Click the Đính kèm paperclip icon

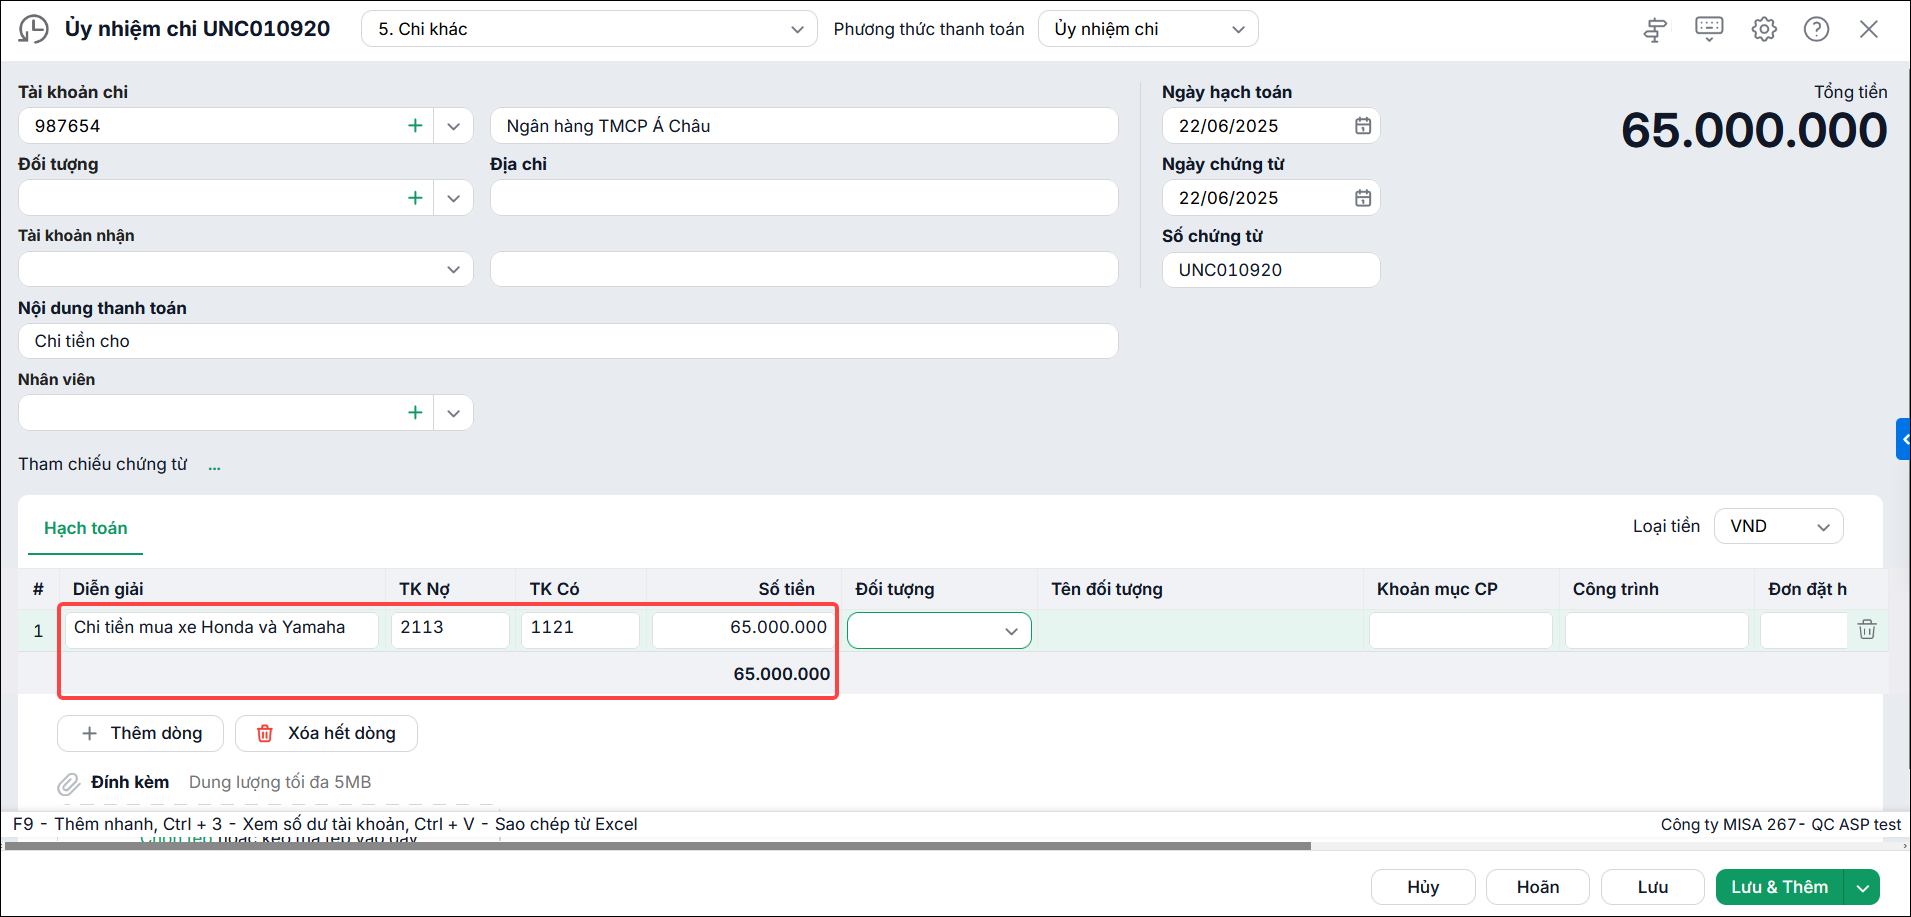pyautogui.click(x=68, y=784)
